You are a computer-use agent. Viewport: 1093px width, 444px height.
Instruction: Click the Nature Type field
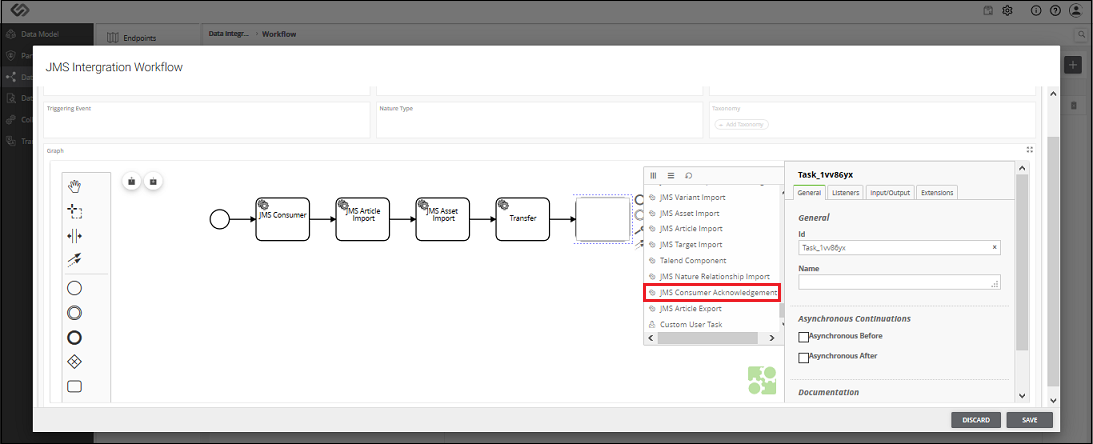pyautogui.click(x=540, y=121)
